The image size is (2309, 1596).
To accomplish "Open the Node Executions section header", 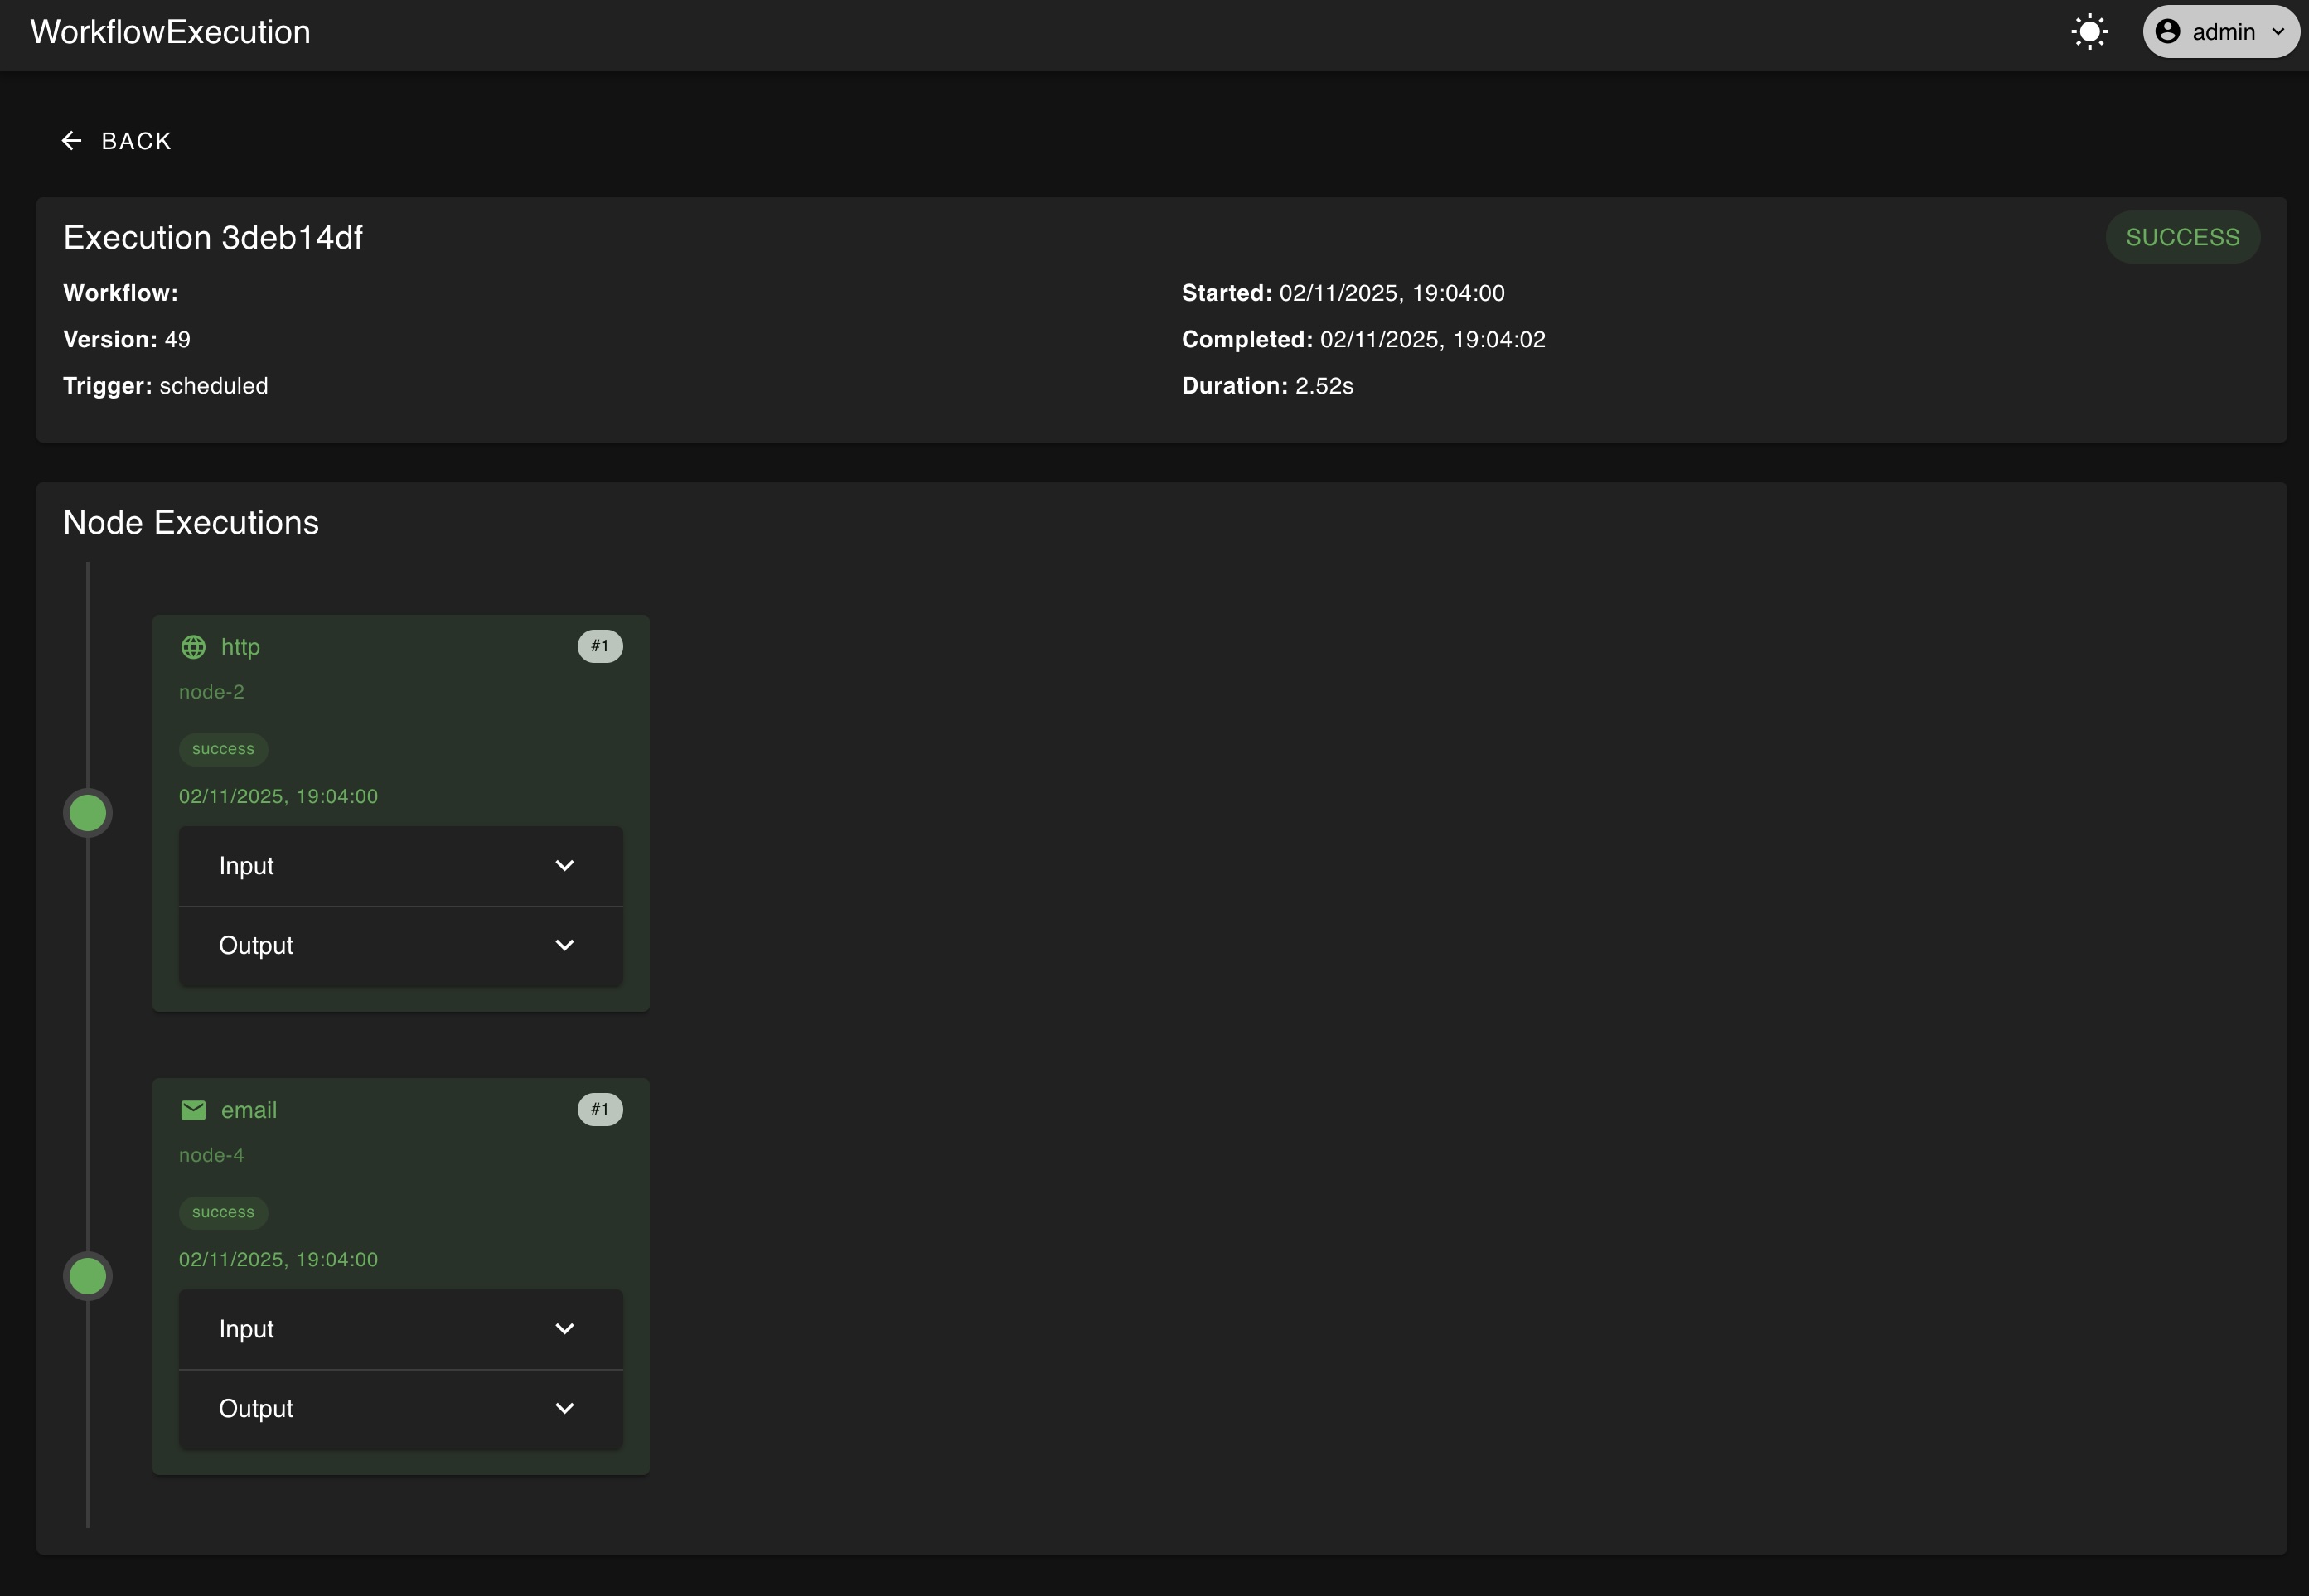I will coord(191,521).
